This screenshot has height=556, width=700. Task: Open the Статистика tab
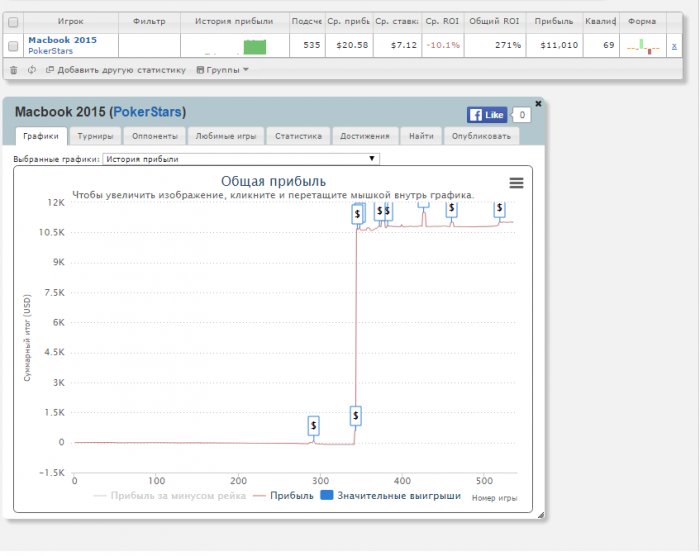click(x=298, y=136)
